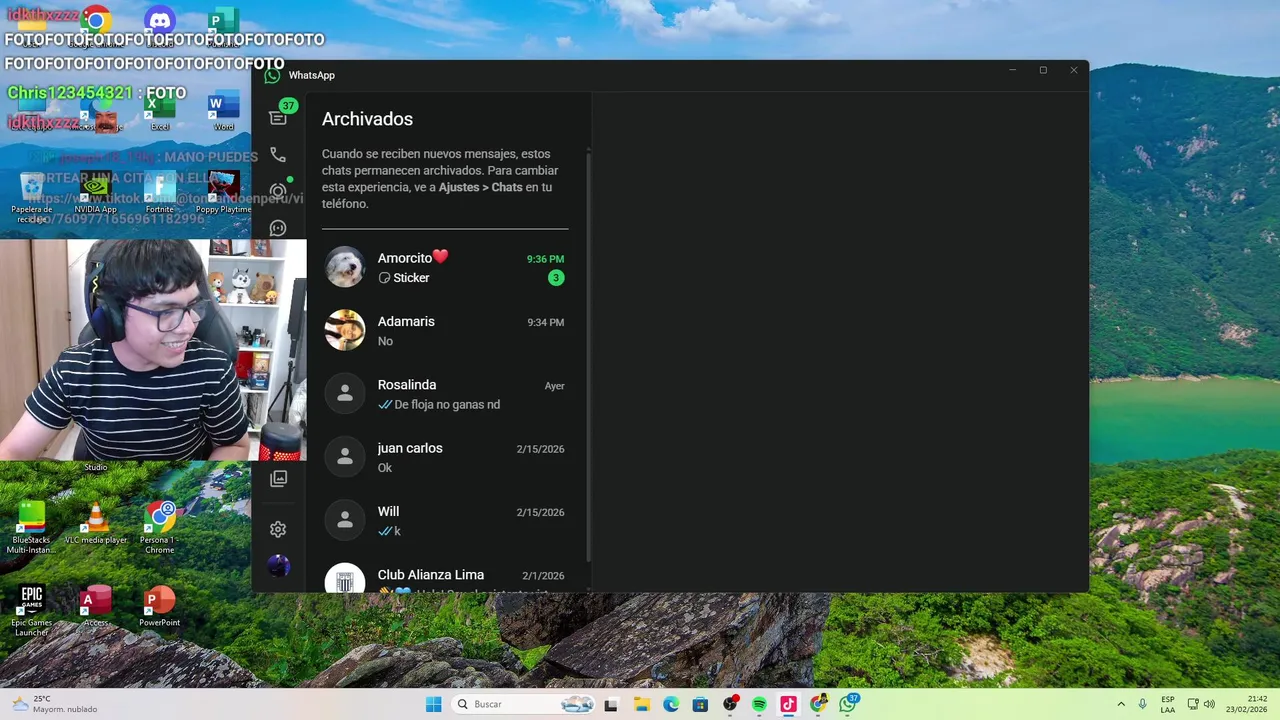Select the Google Chrome desktop shortcut
Screen dimensions: 1280x720
pyautogui.click(x=96, y=26)
